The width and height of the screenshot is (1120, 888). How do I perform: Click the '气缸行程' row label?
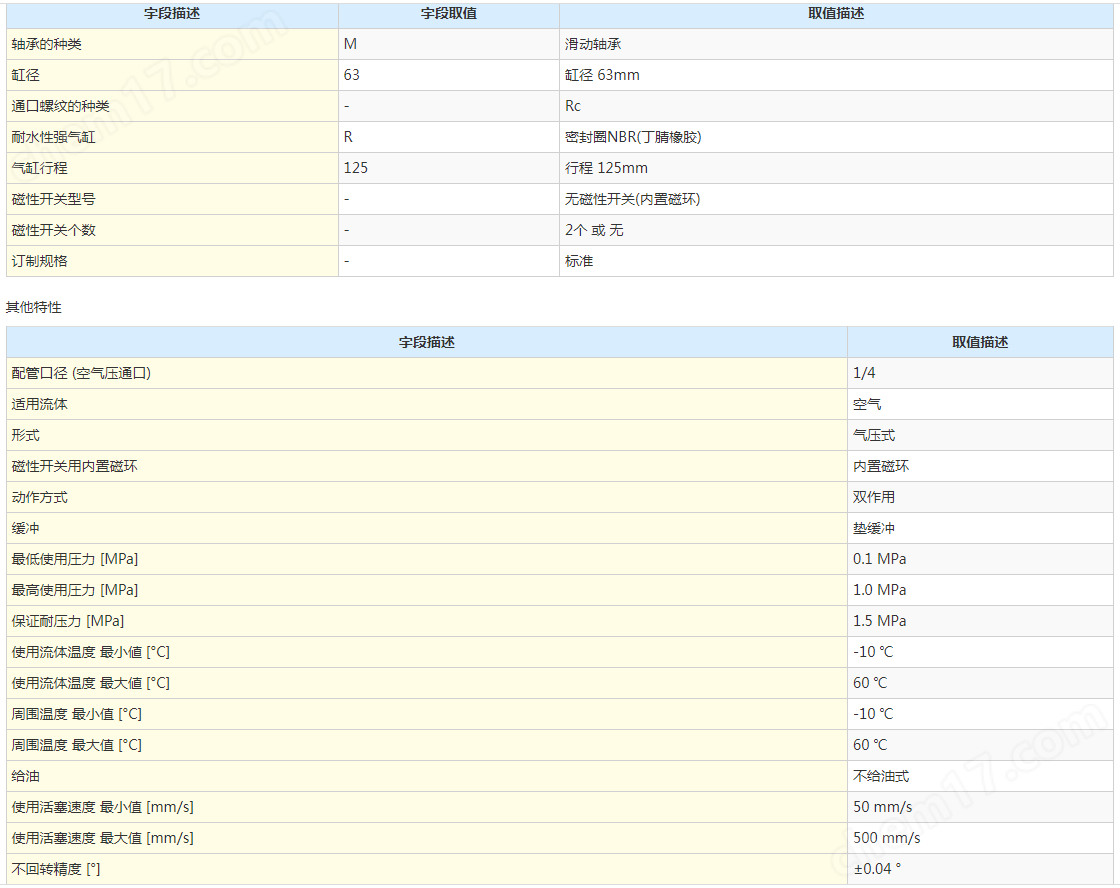pos(172,168)
